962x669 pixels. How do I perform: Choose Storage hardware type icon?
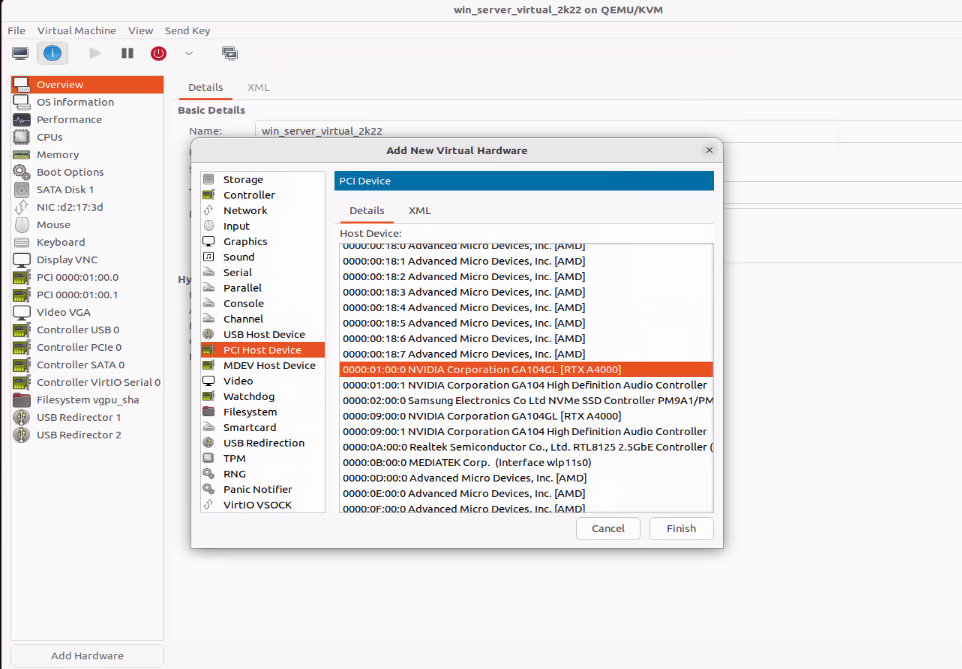(209, 179)
